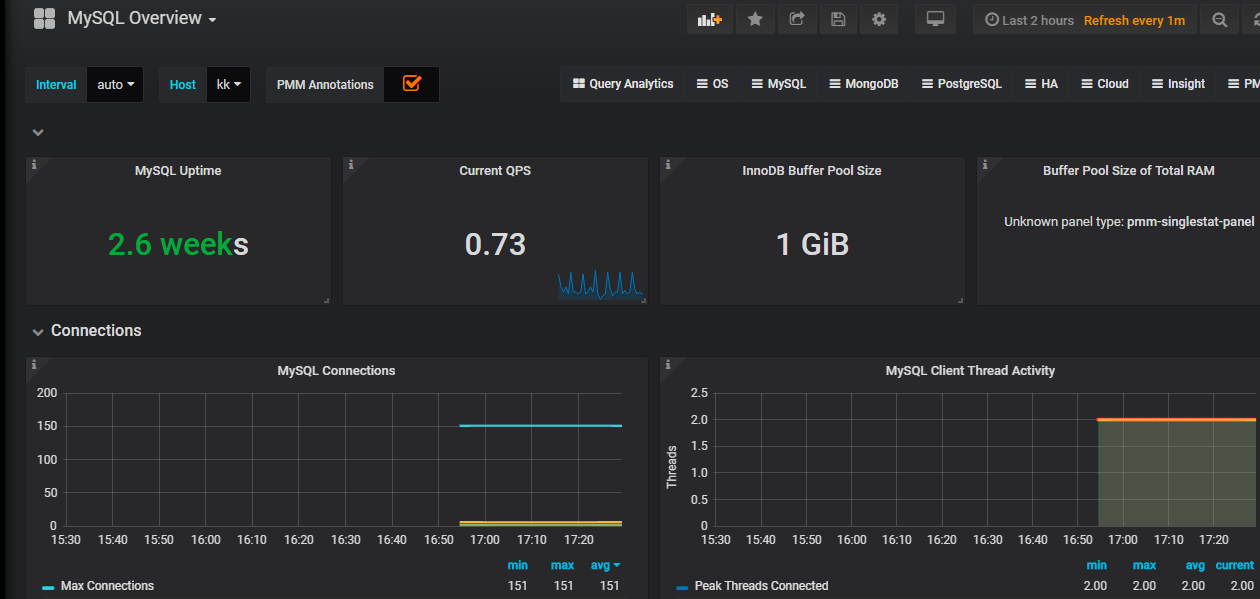
Task: Click the shaded threads area in Thread Activity graph
Action: pos(1177,473)
